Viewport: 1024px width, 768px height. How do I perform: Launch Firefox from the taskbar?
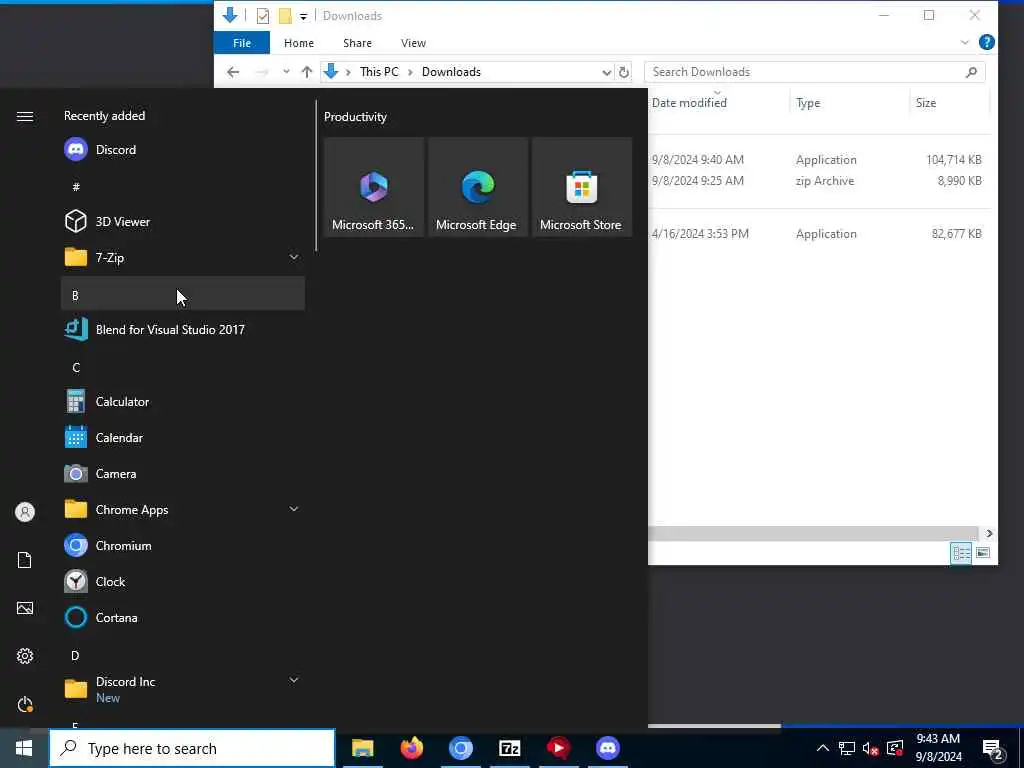pos(411,748)
